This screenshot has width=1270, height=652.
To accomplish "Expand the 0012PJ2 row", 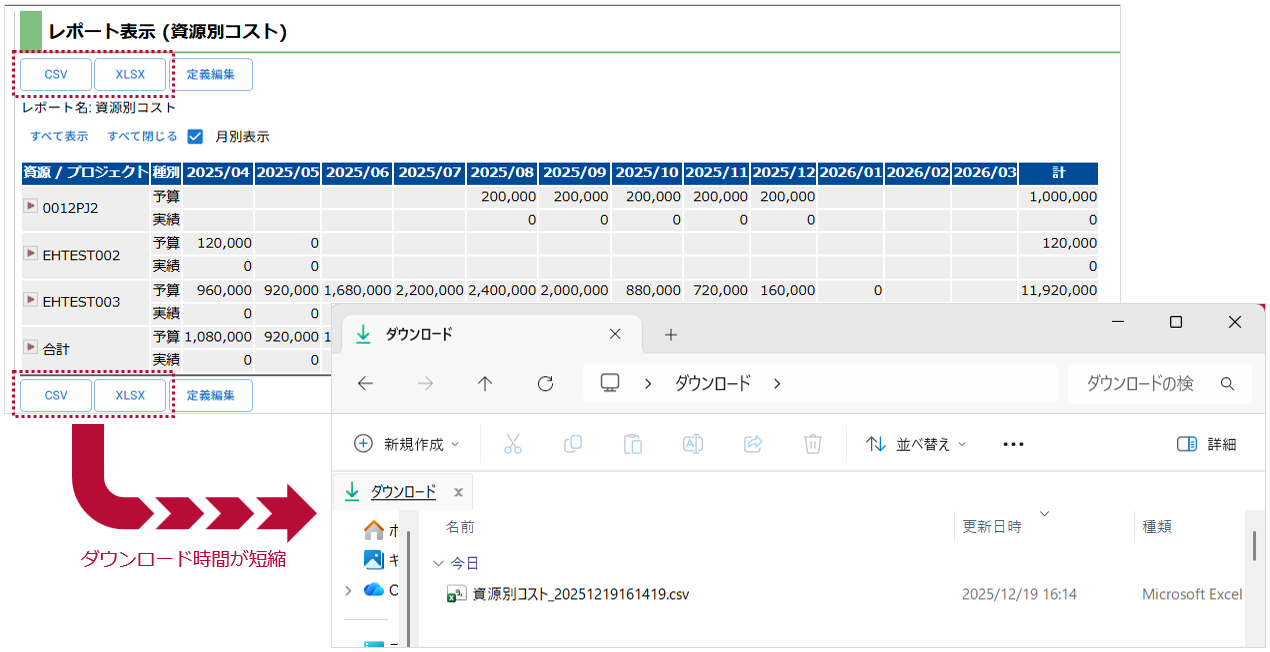I will coord(30,206).
